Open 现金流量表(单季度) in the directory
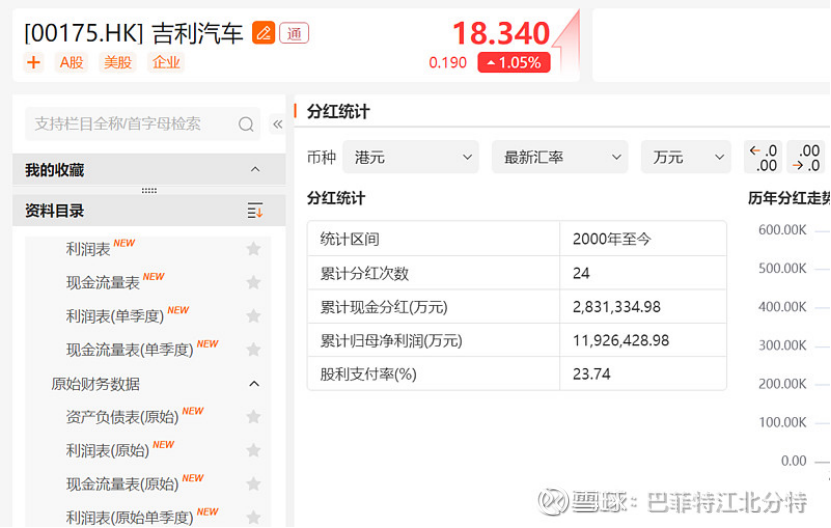The height and width of the screenshot is (528, 831). pos(130,350)
